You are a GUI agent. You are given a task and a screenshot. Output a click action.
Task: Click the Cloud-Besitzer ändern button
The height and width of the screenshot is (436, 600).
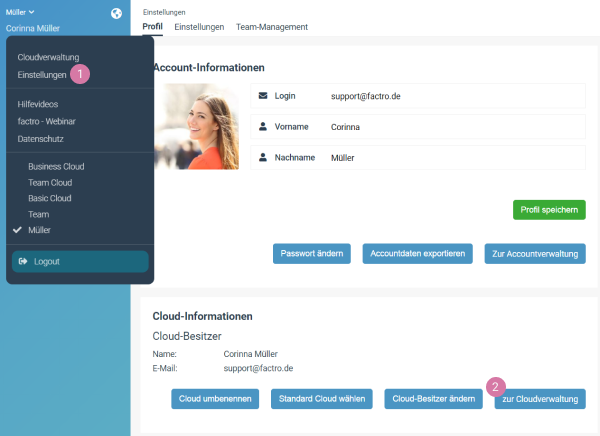(x=433, y=399)
